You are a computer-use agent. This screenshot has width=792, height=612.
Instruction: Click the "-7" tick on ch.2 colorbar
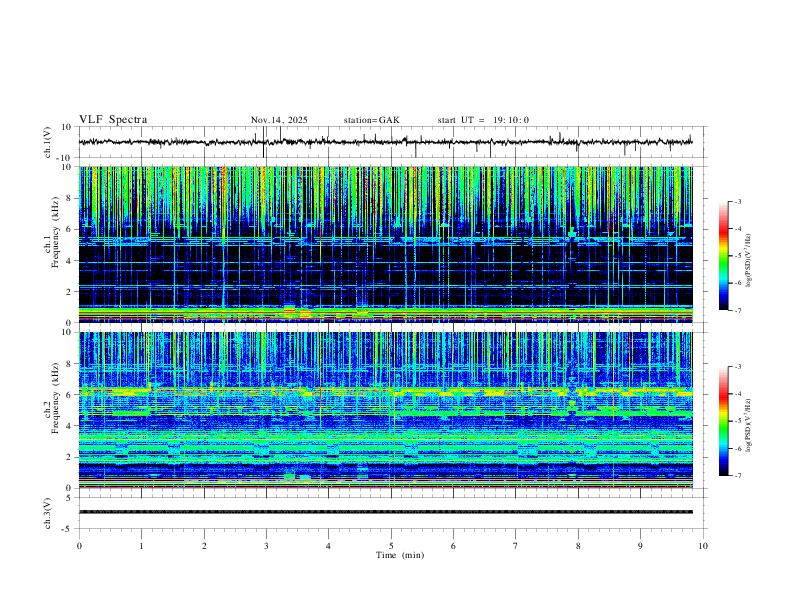(x=737, y=475)
